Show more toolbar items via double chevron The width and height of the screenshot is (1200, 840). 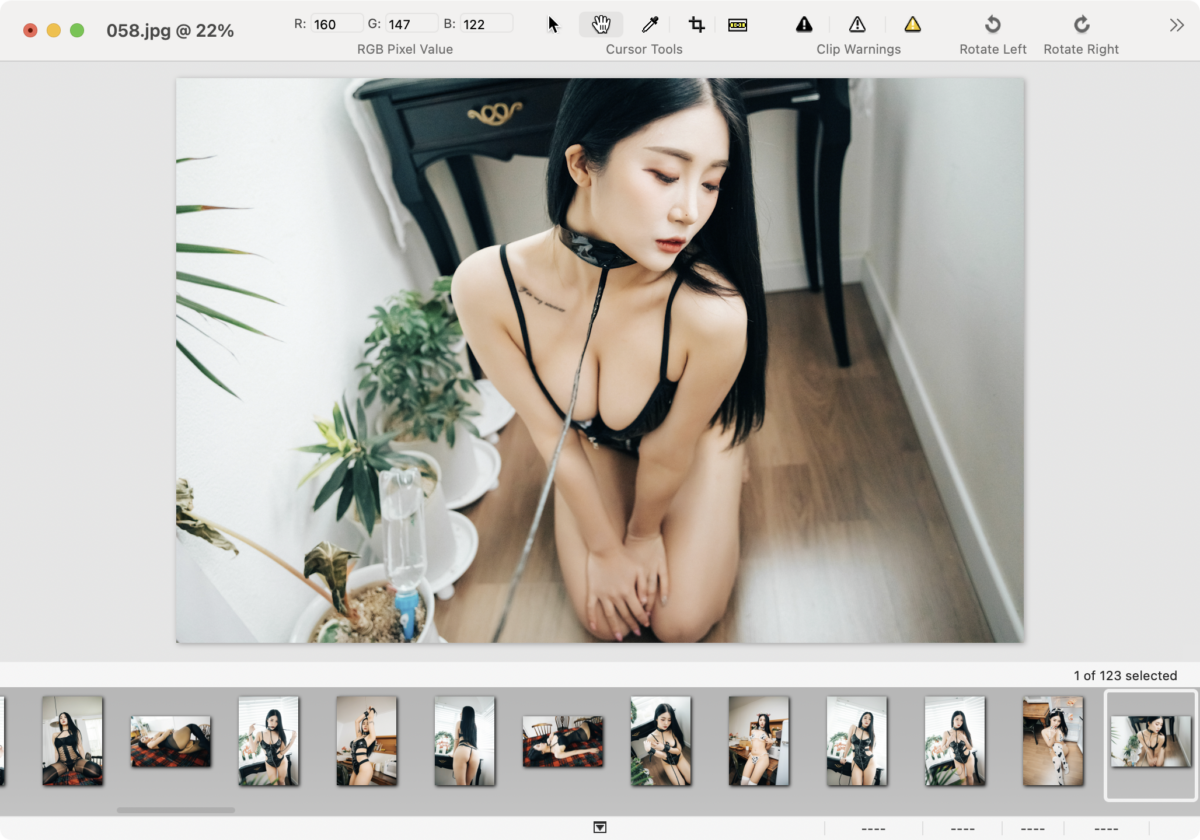(1177, 25)
